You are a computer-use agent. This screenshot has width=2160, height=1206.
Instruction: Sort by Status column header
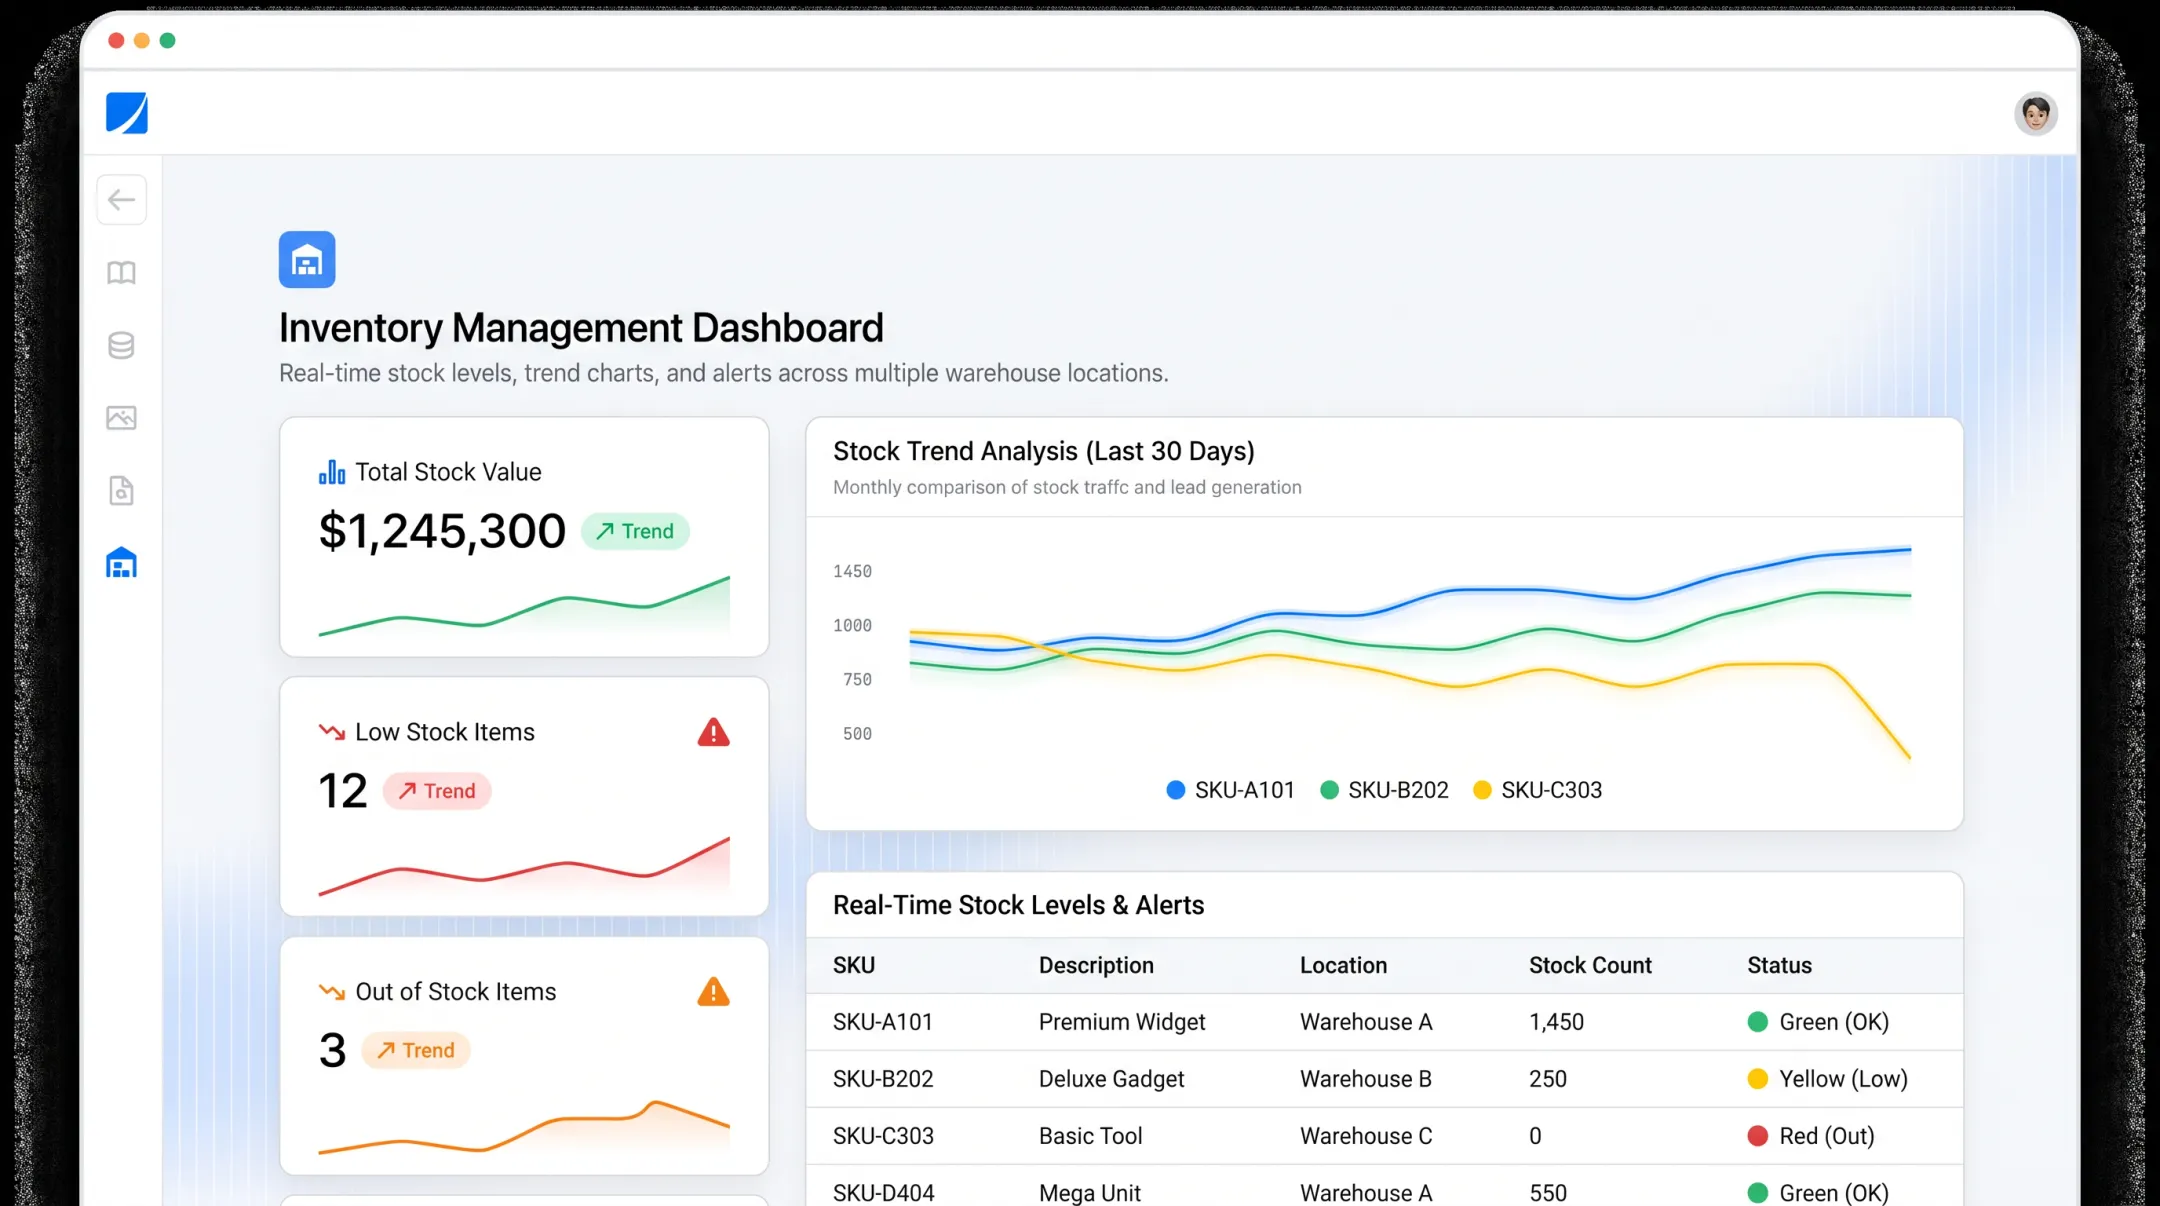point(1779,965)
